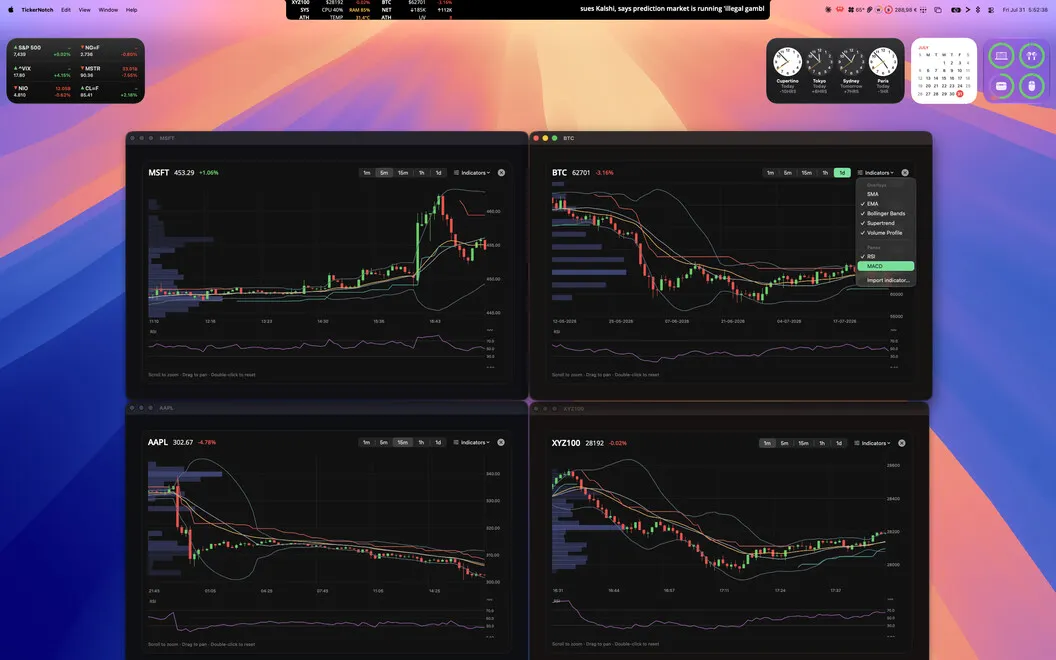This screenshot has width=1056, height=660.
Task: Open the Window menu
Action: [108, 10]
